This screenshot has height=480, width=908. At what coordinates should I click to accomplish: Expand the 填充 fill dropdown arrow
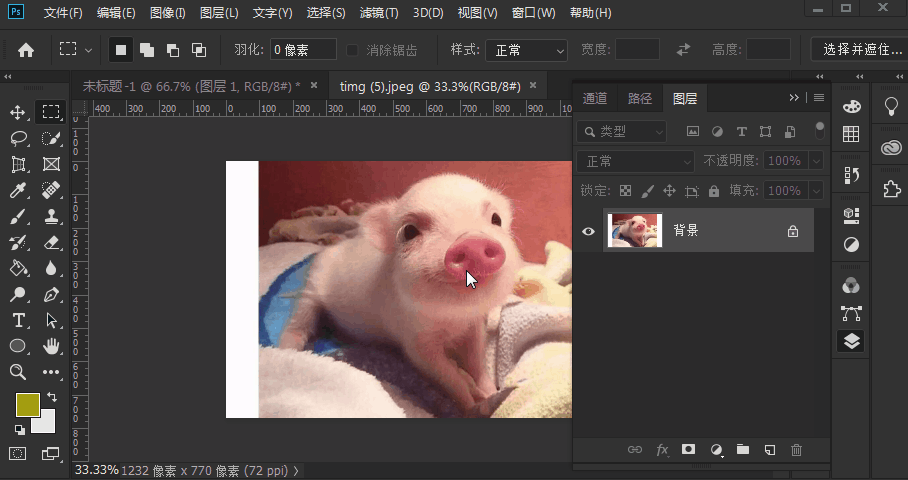[x=817, y=190]
